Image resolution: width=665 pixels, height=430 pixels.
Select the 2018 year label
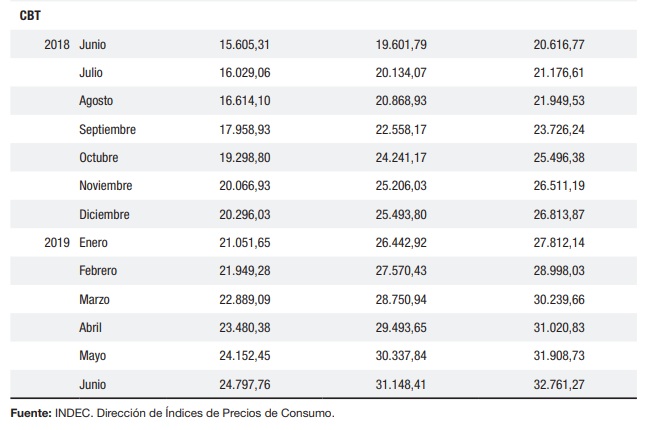[57, 45]
